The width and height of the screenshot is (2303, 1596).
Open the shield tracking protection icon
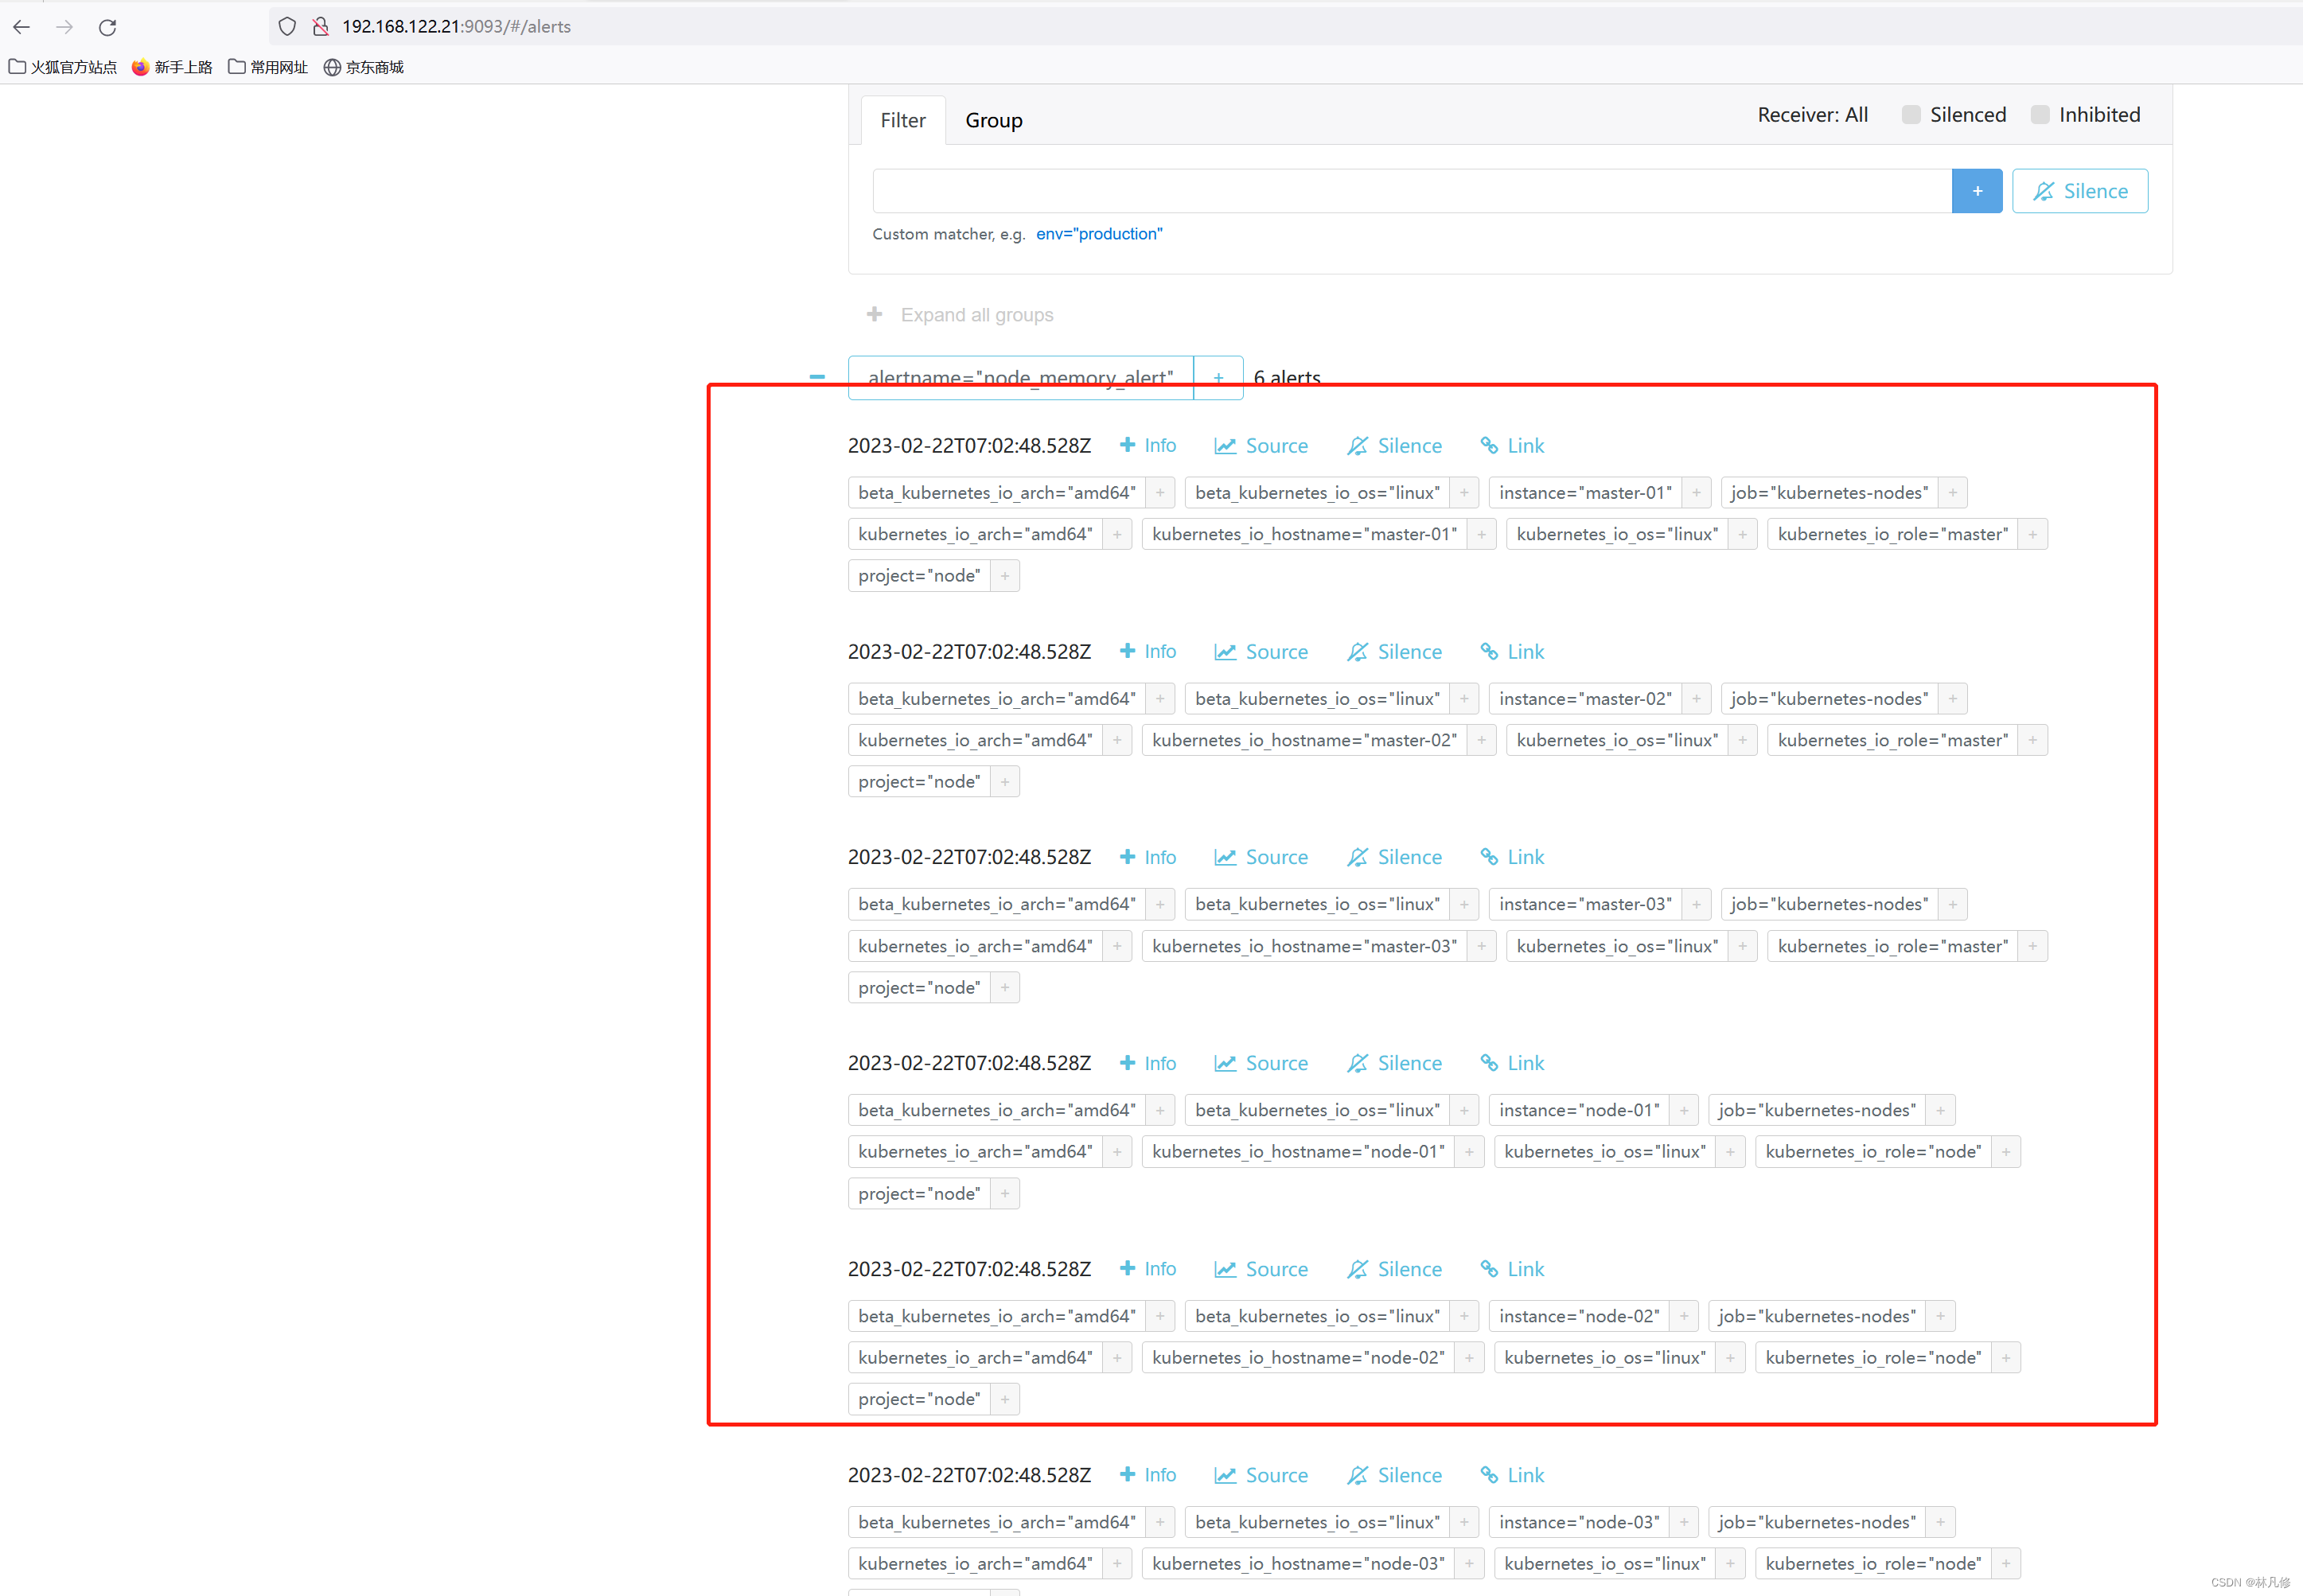click(x=287, y=27)
